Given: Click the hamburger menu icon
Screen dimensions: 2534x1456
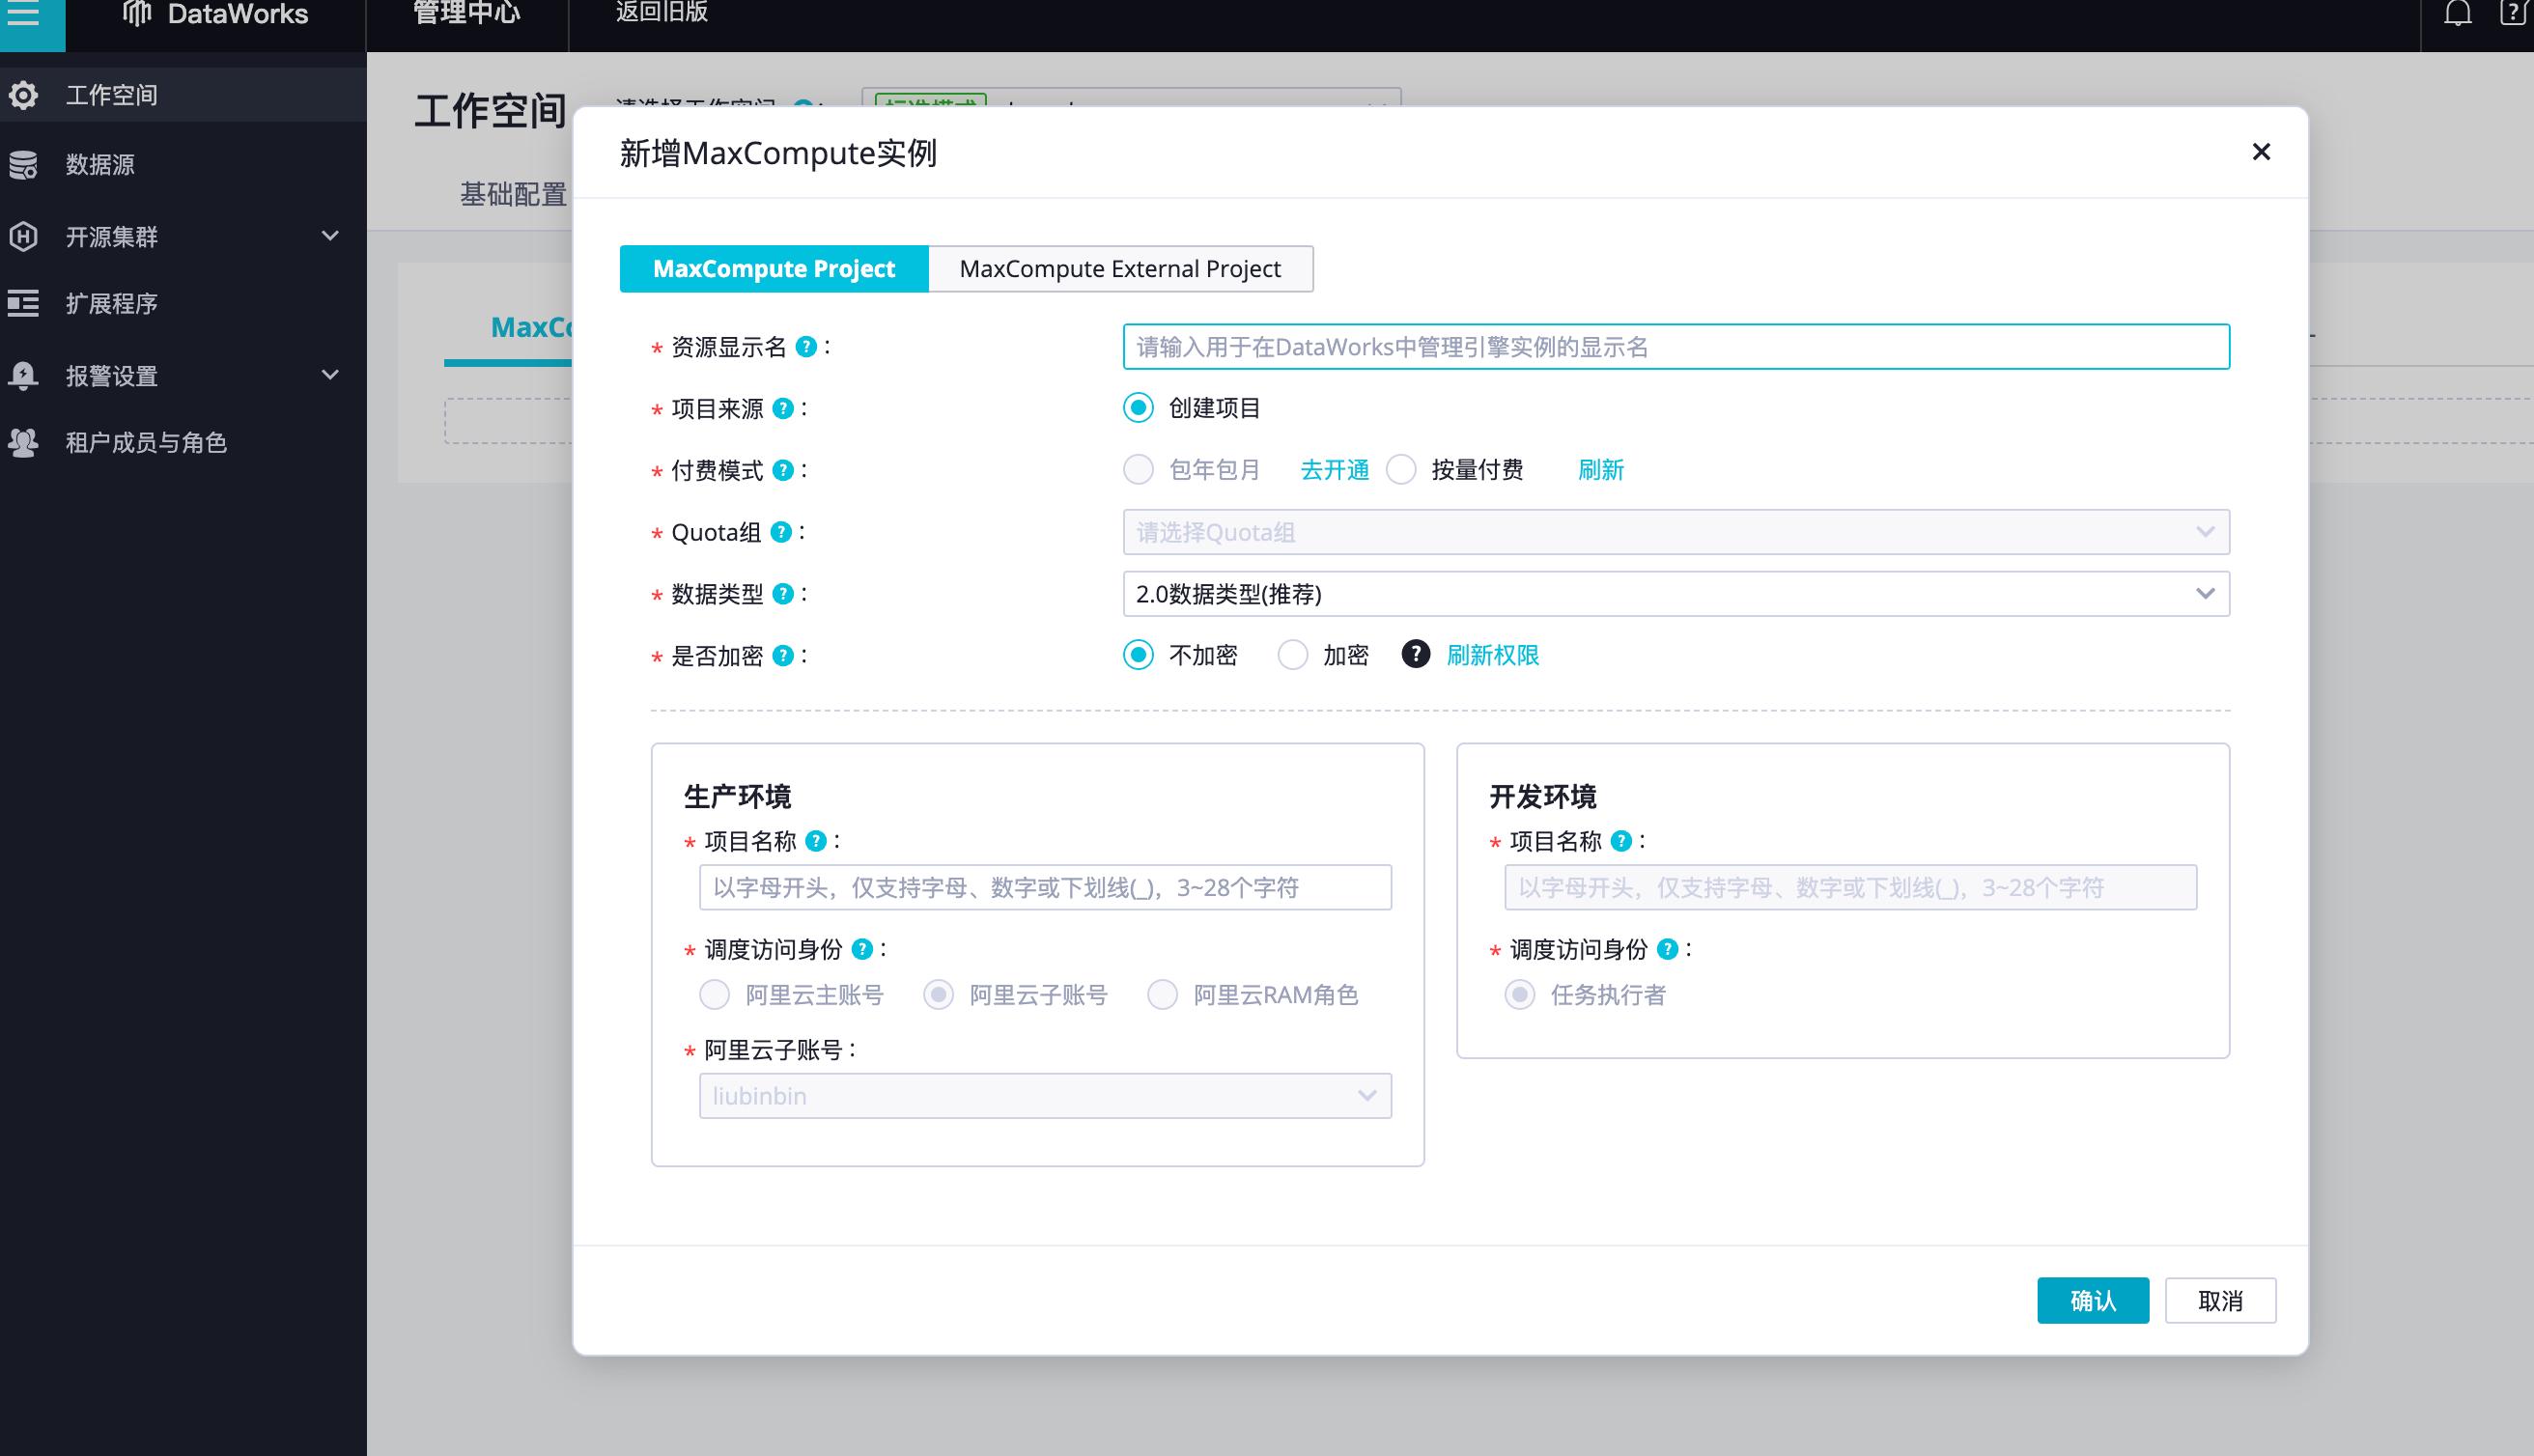Looking at the screenshot, I should [x=24, y=14].
